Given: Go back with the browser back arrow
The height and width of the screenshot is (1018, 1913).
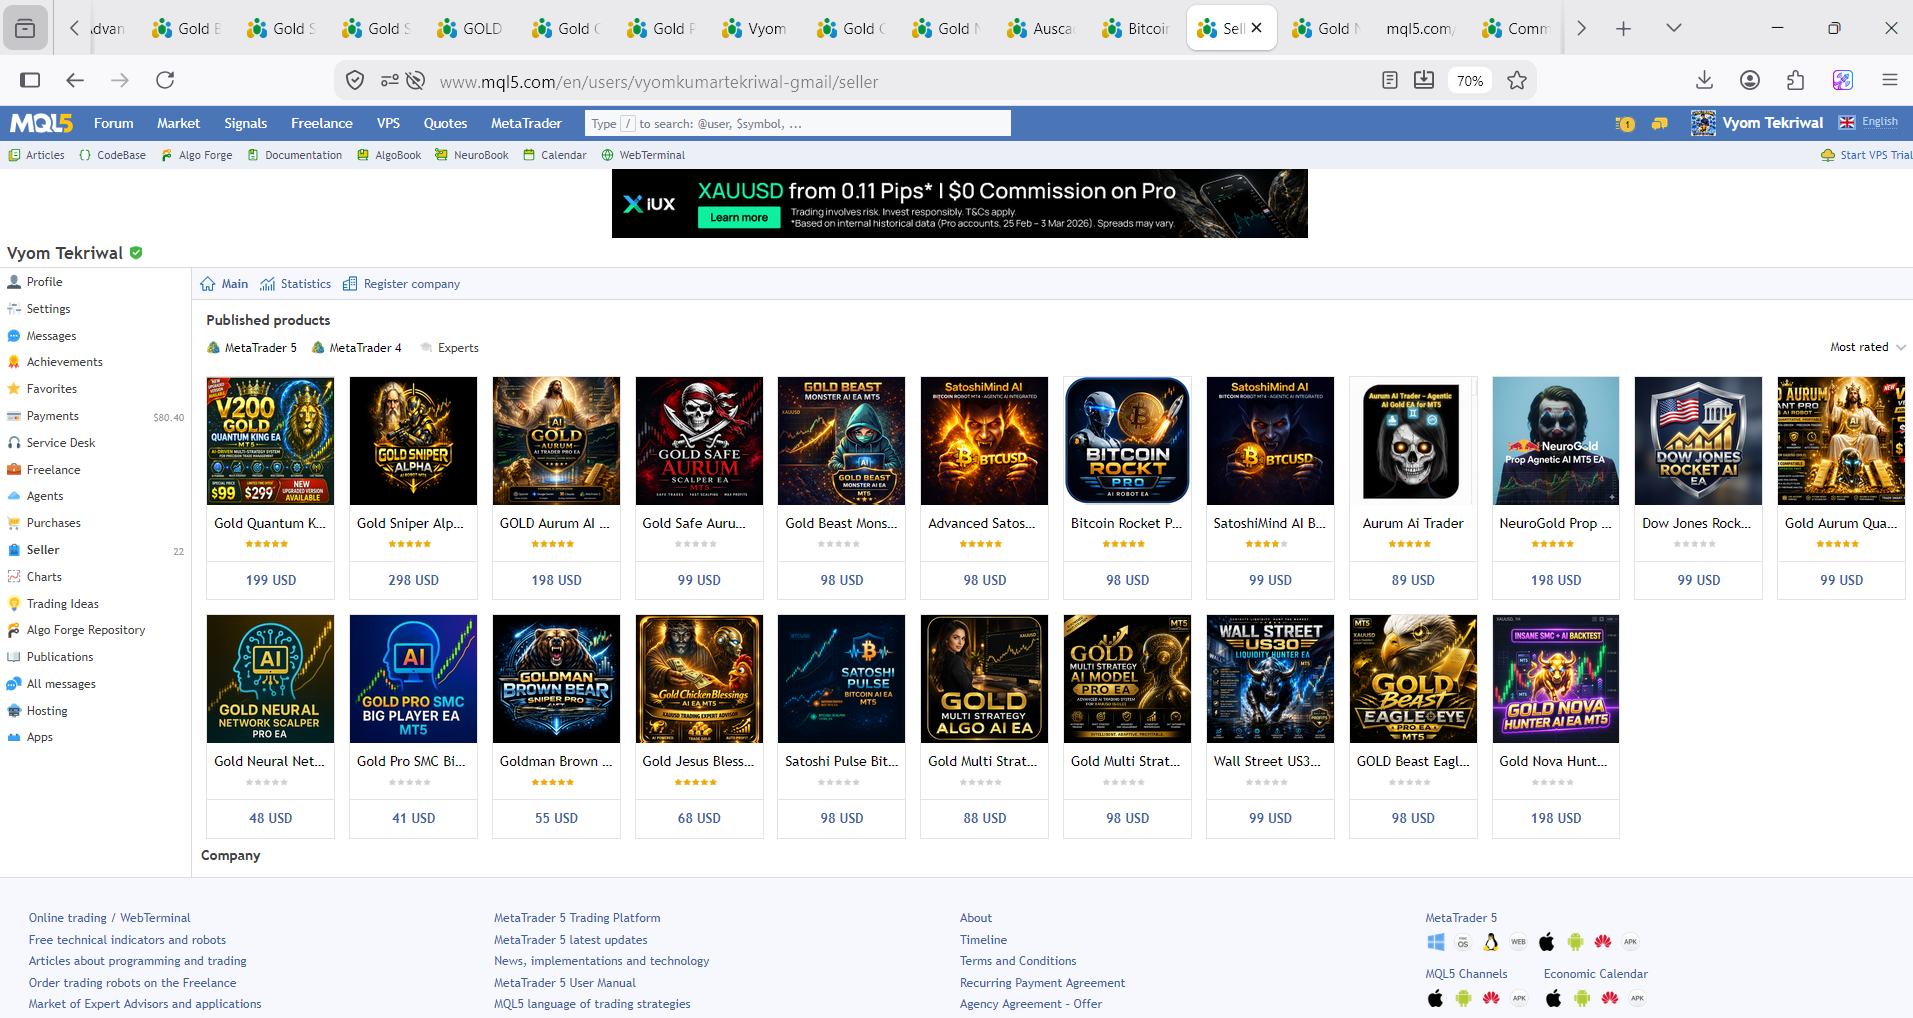Looking at the screenshot, I should pyautogui.click(x=75, y=80).
